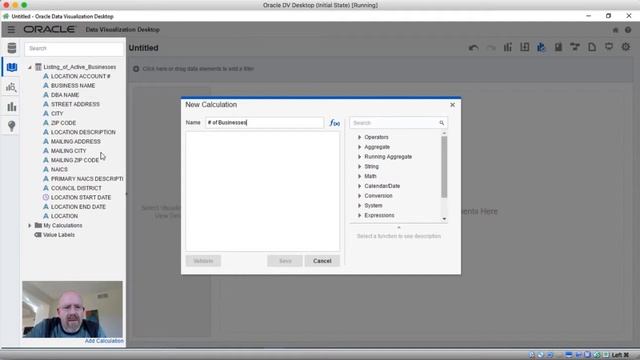Open the Help question mark icon

point(628,30)
